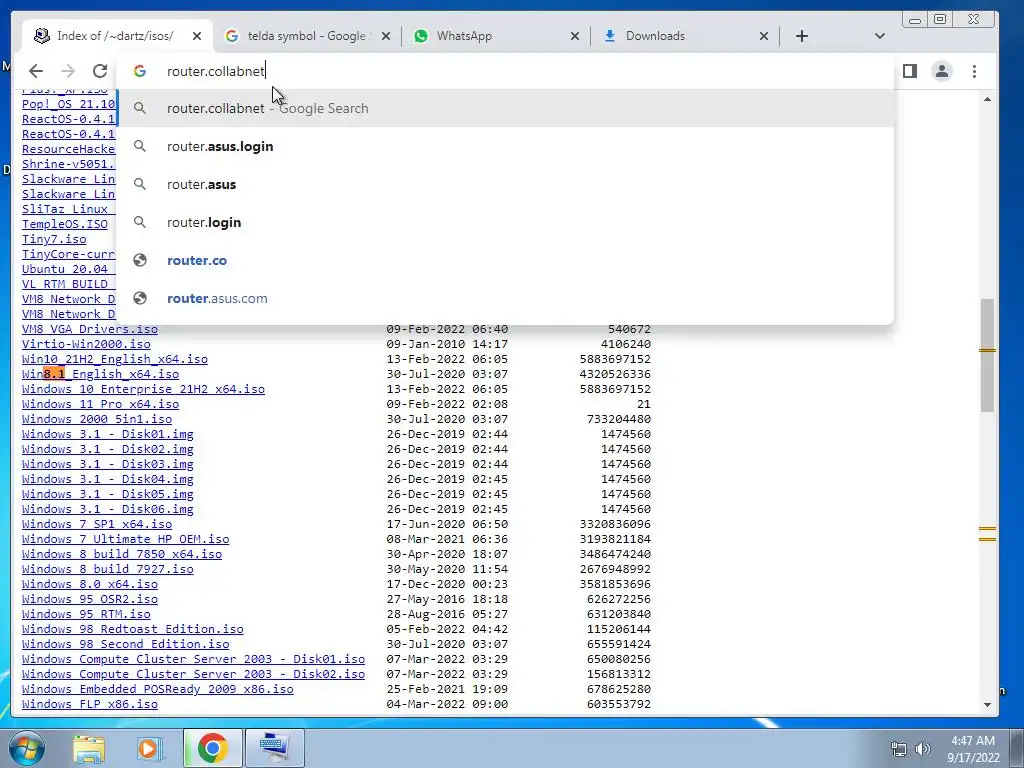The width and height of the screenshot is (1024, 768).
Task: Click the page scrollbar up arrow
Action: click(x=987, y=99)
